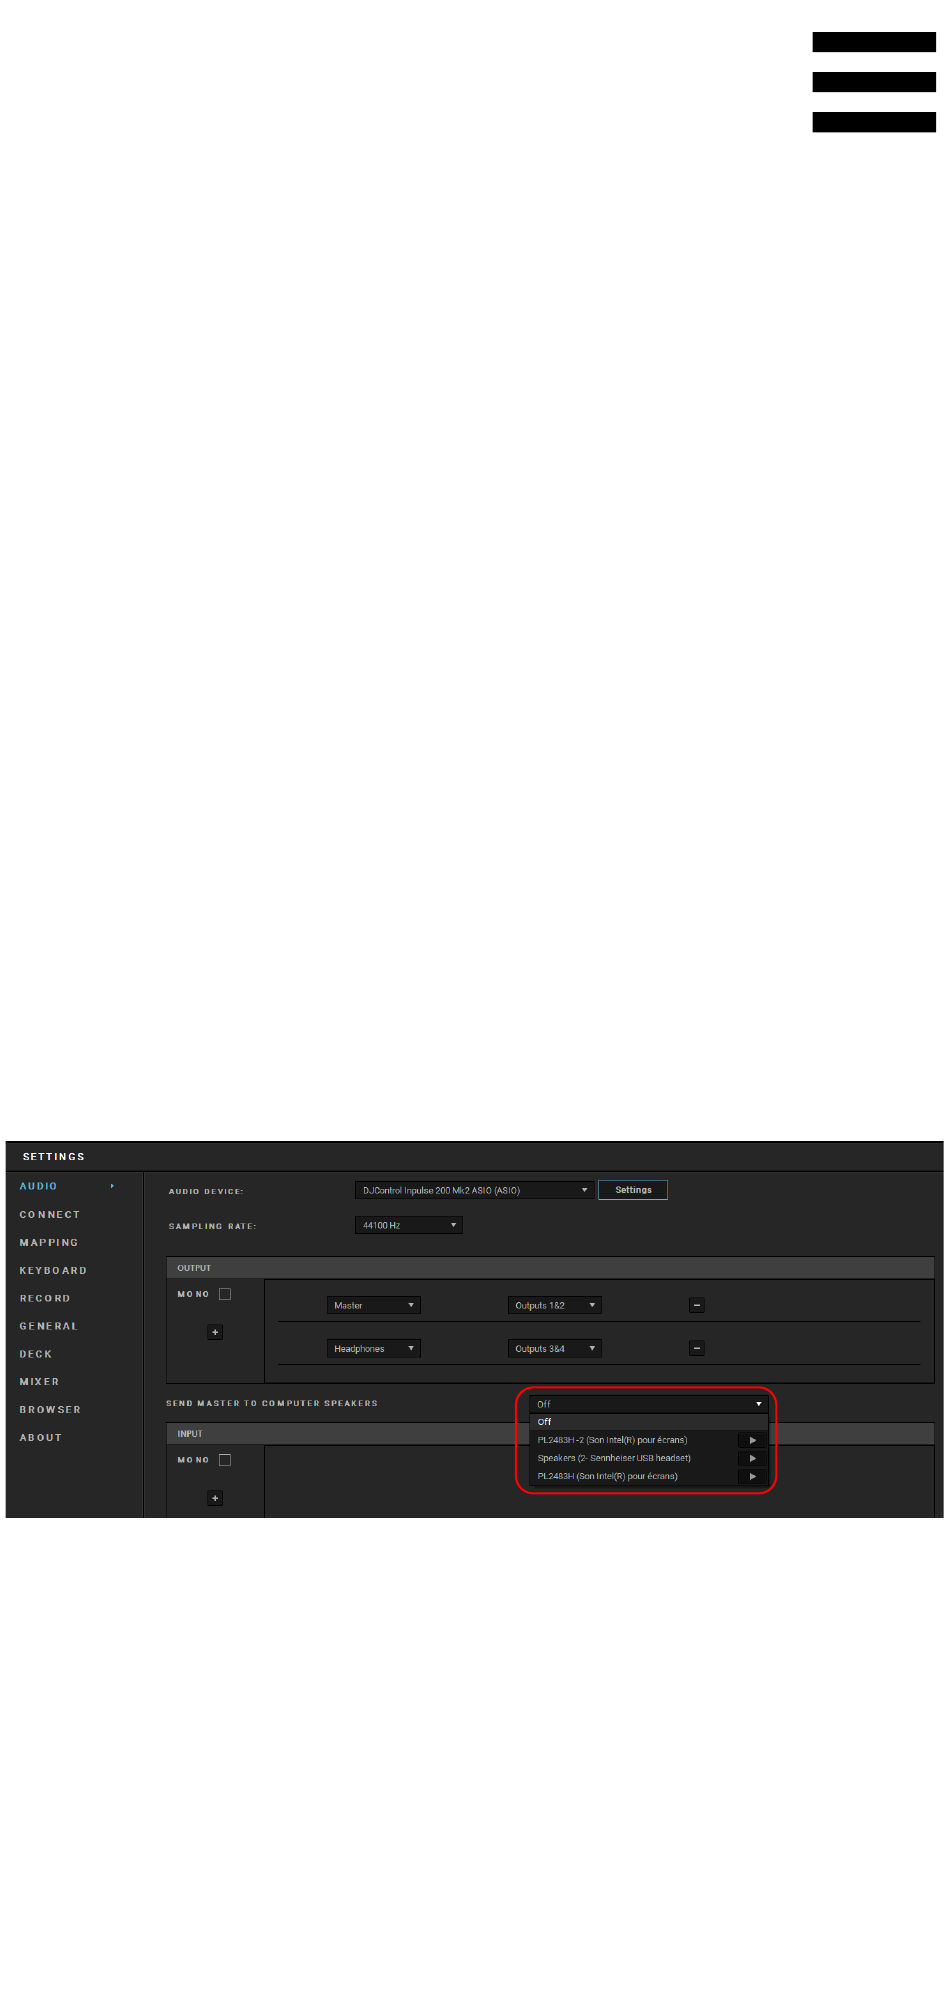Switch to the Record settings section
950x2005 pixels.
point(45,1298)
